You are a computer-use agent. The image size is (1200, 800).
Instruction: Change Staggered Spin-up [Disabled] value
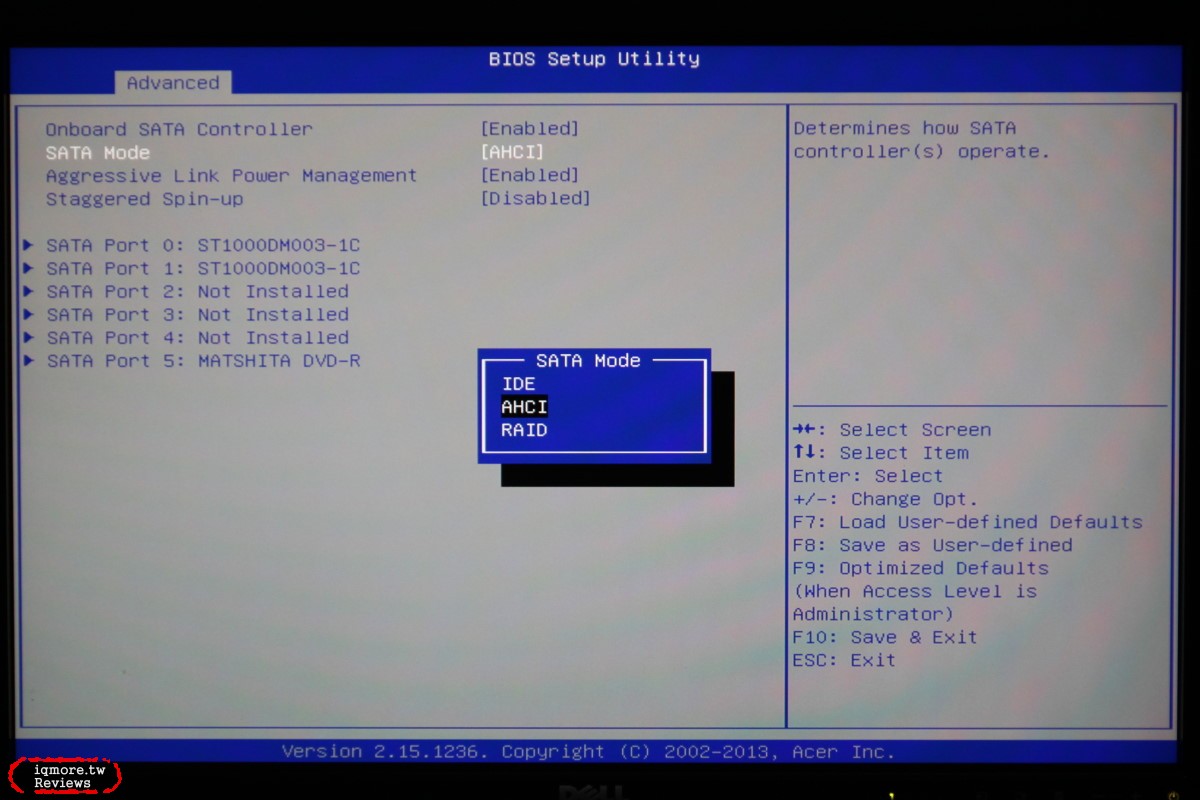pos(536,198)
